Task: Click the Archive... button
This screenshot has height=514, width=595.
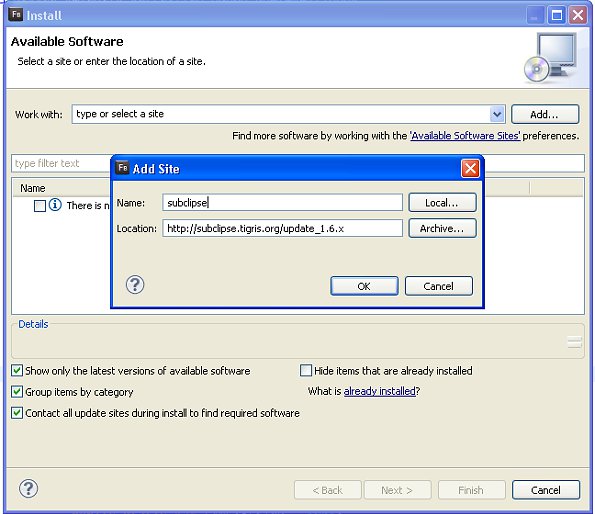Action: pyautogui.click(x=442, y=228)
